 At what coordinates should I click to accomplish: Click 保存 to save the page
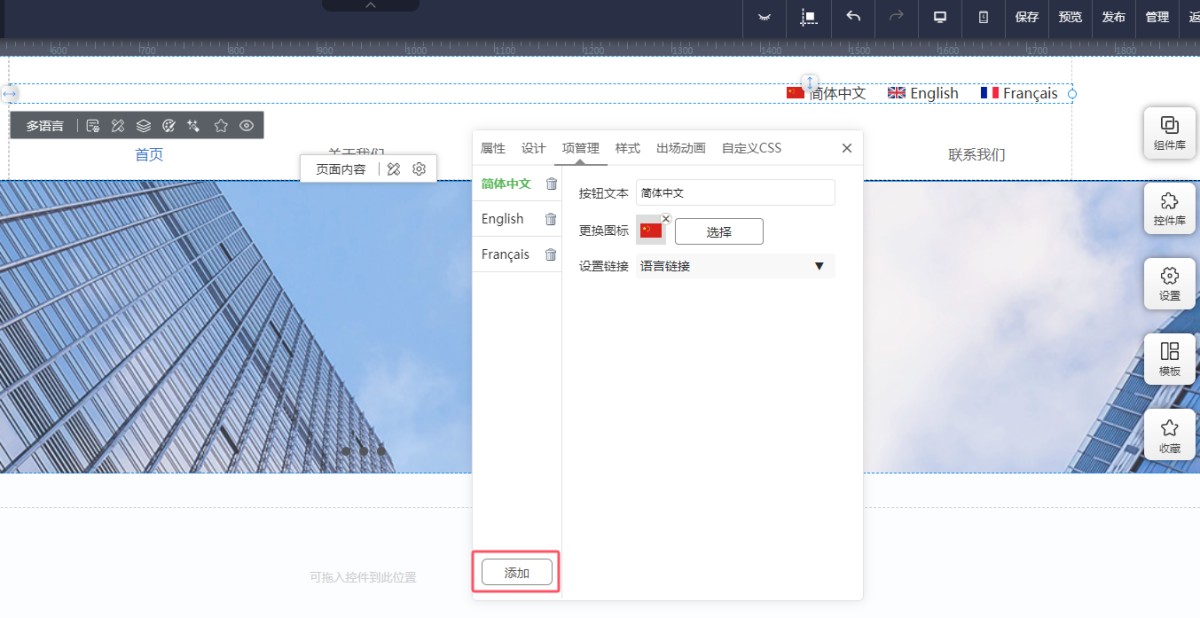(1027, 17)
